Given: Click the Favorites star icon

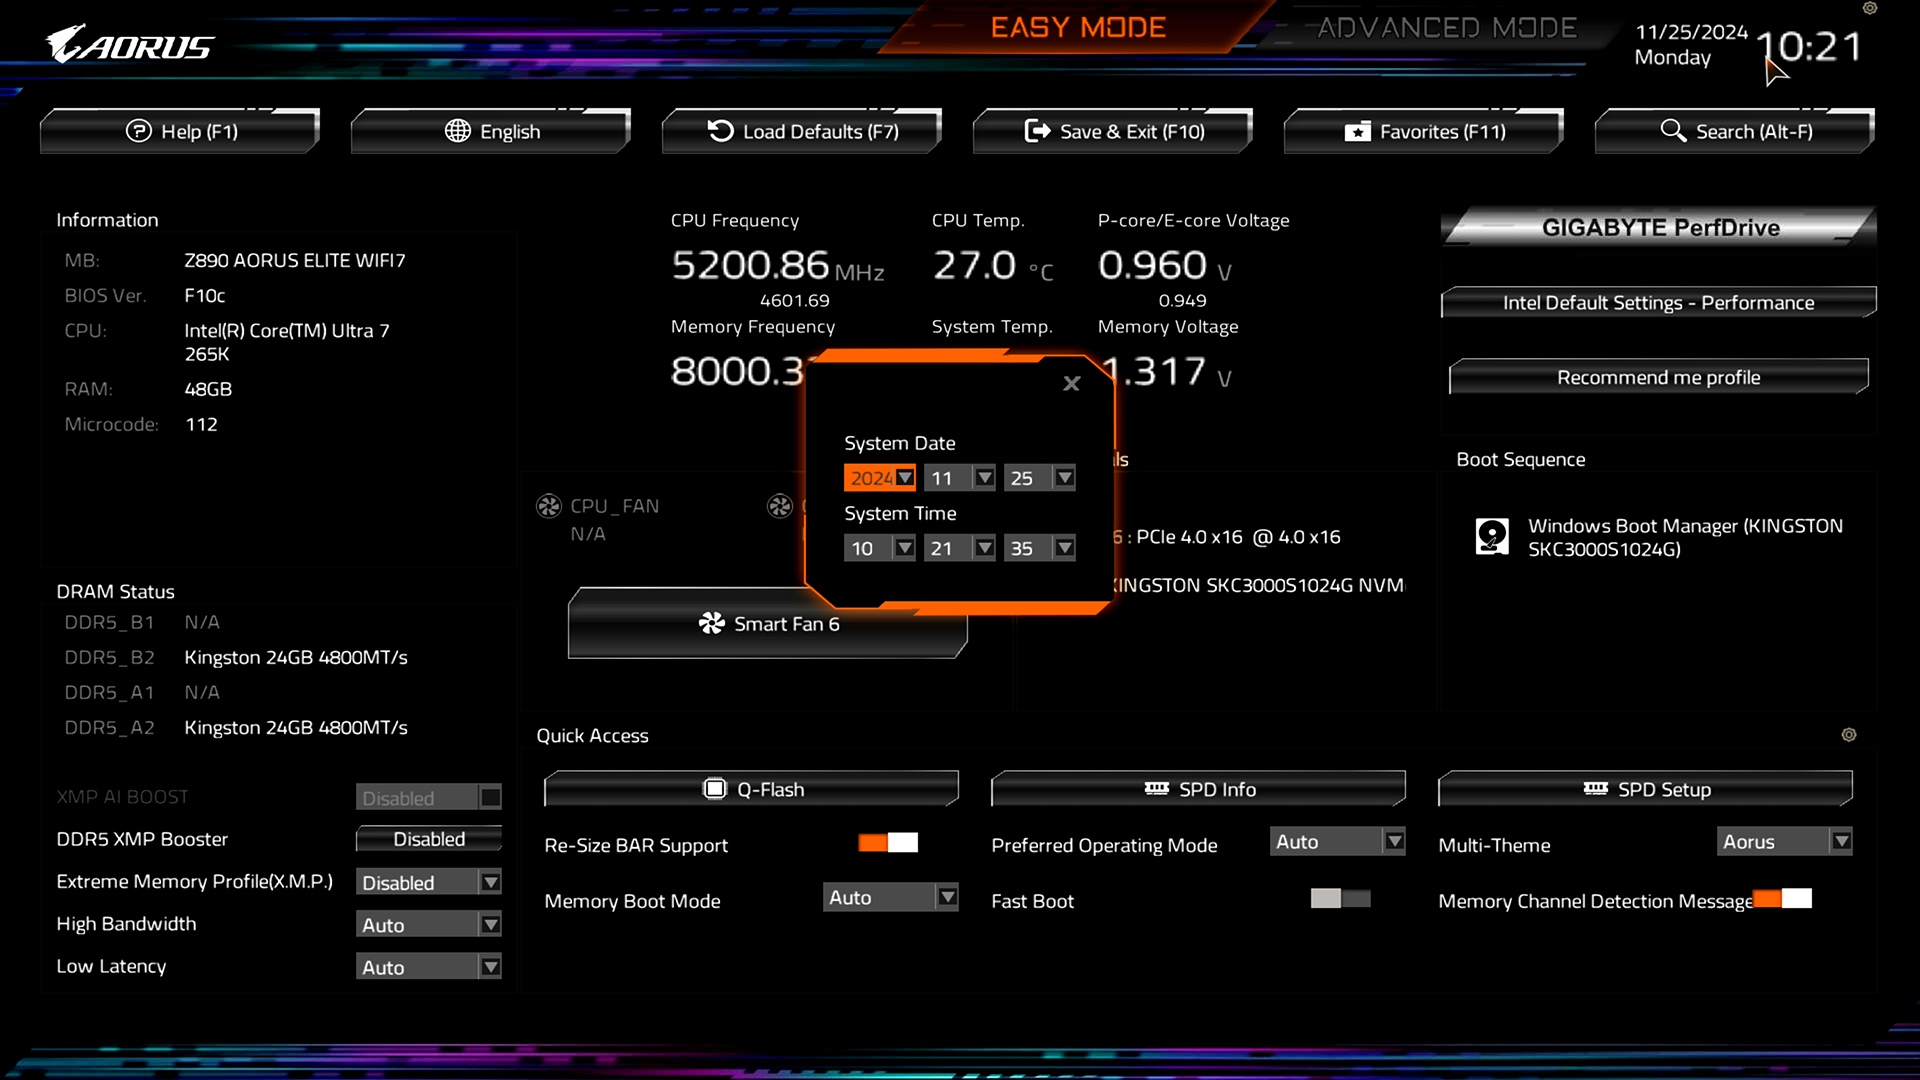Looking at the screenshot, I should pos(1358,131).
